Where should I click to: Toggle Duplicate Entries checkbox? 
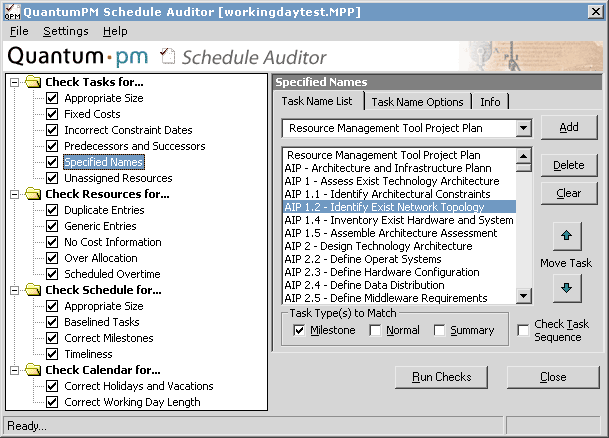click(x=52, y=210)
